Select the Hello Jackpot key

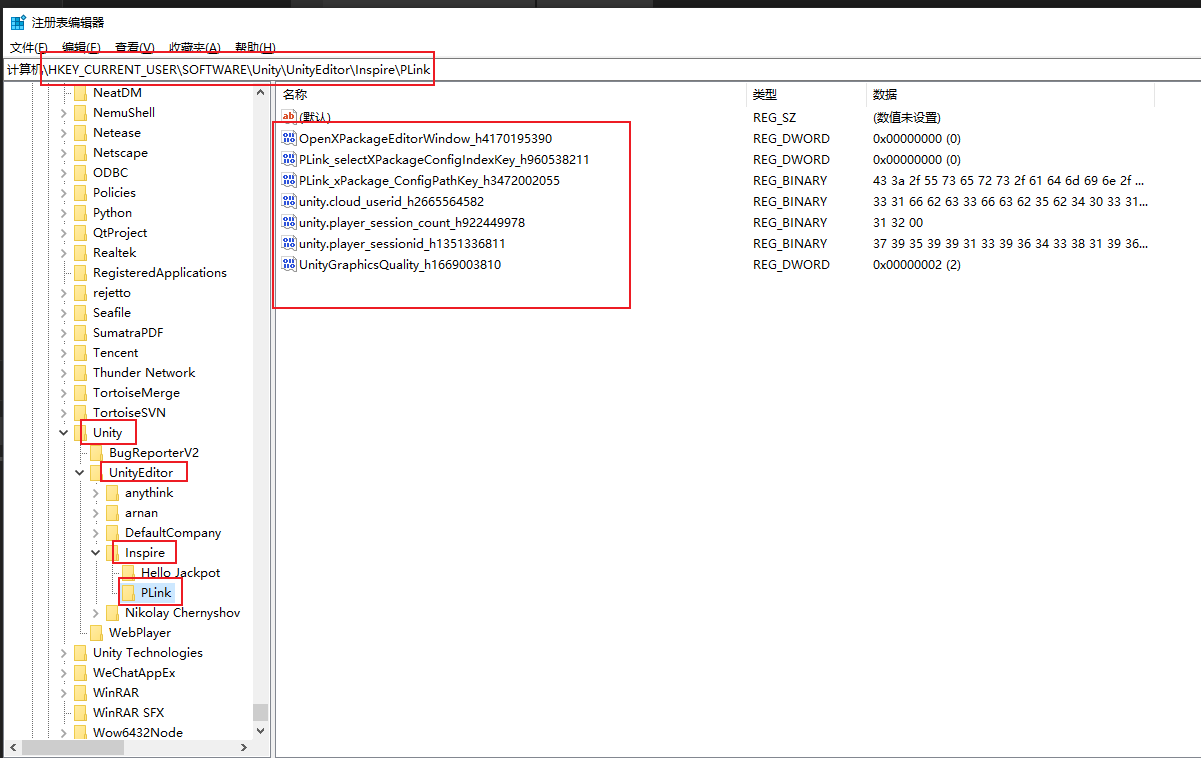[180, 573]
